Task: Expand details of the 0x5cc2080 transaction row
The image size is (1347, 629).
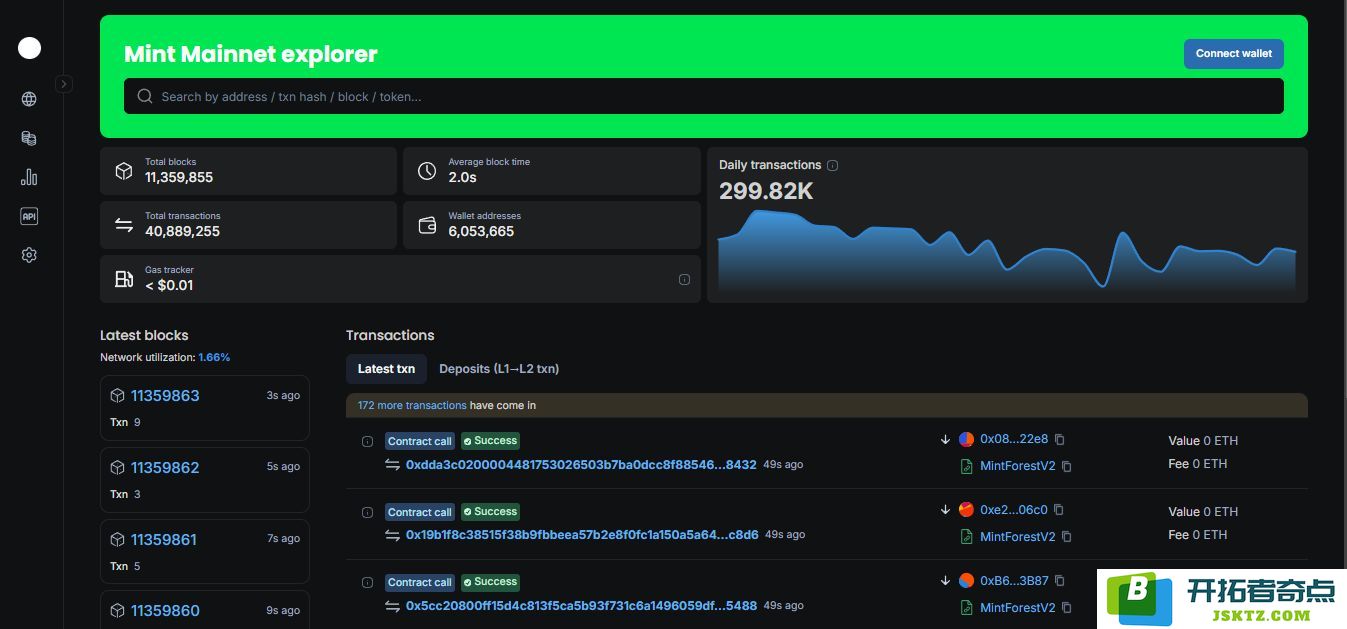Action: point(367,582)
